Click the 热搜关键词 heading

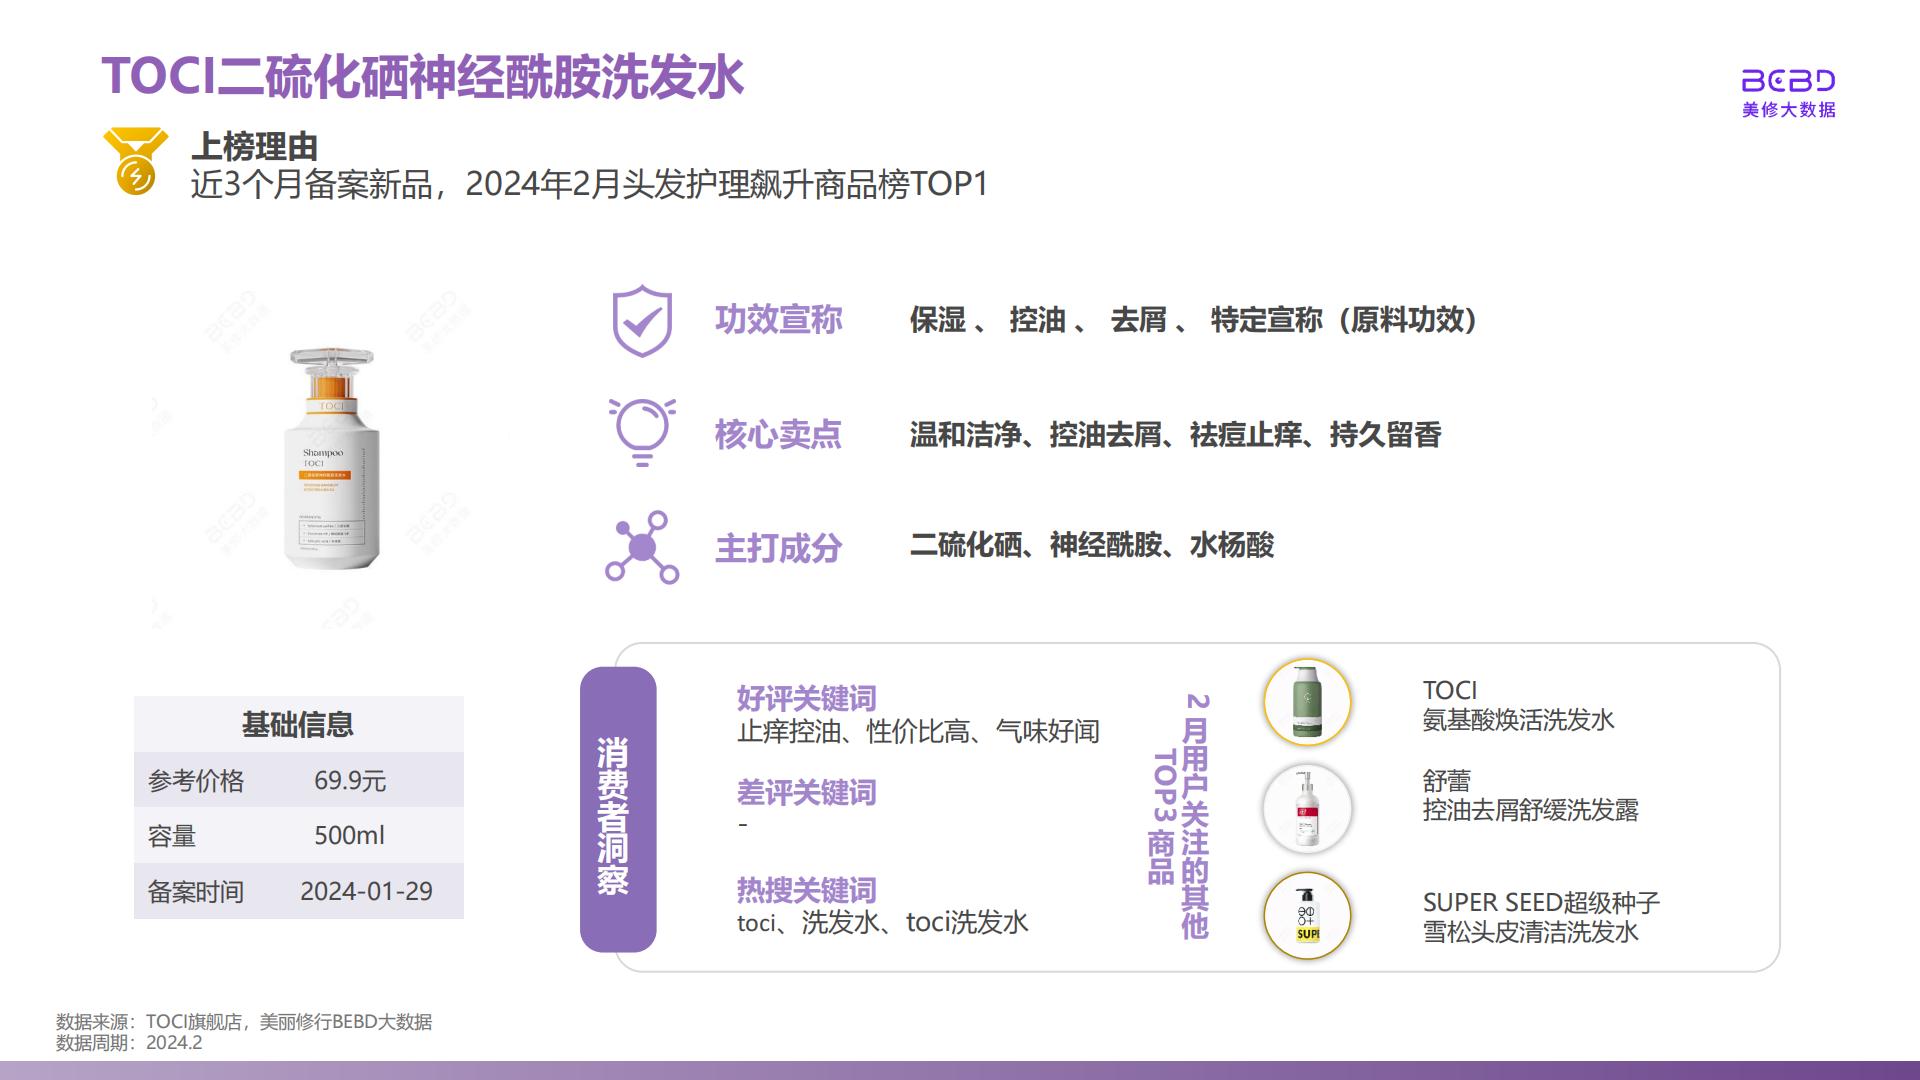click(806, 890)
